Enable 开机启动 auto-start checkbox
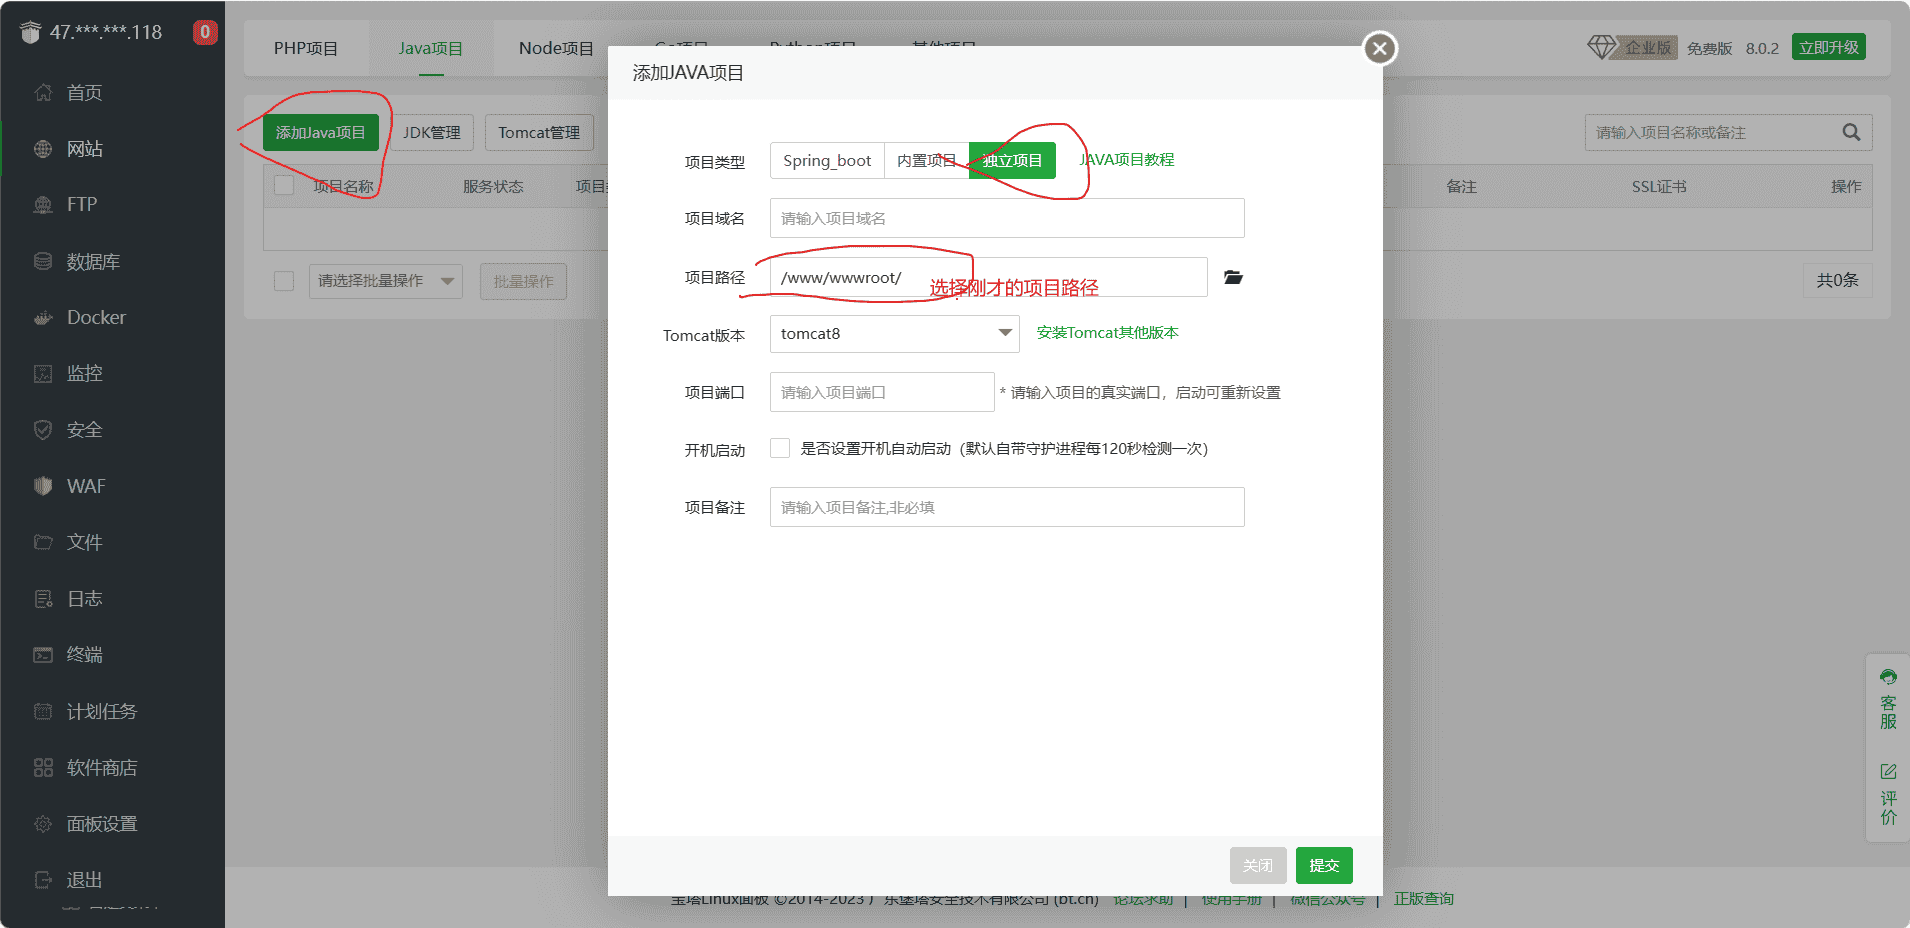 [779, 448]
